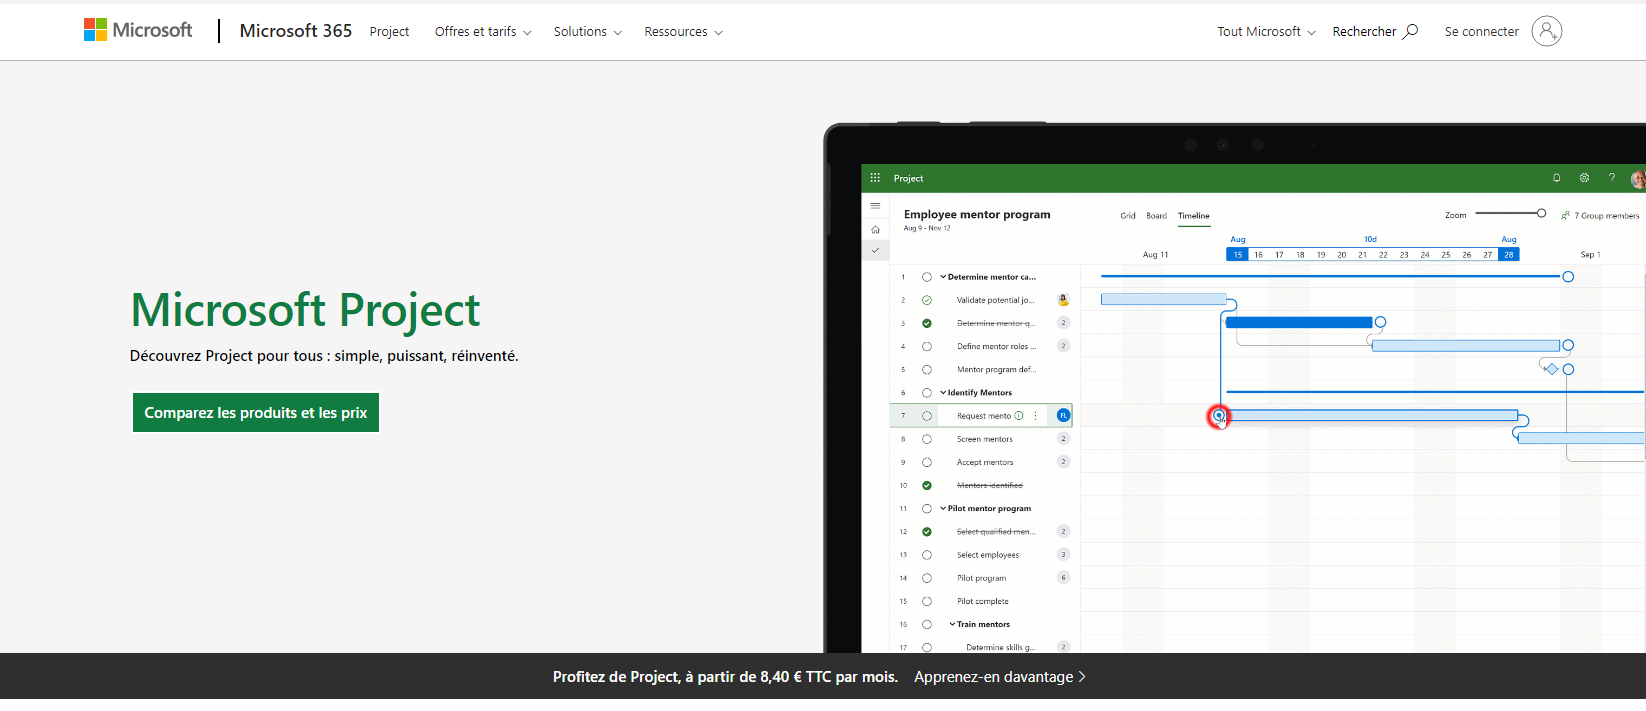Click the 7 Group members label

(1607, 216)
